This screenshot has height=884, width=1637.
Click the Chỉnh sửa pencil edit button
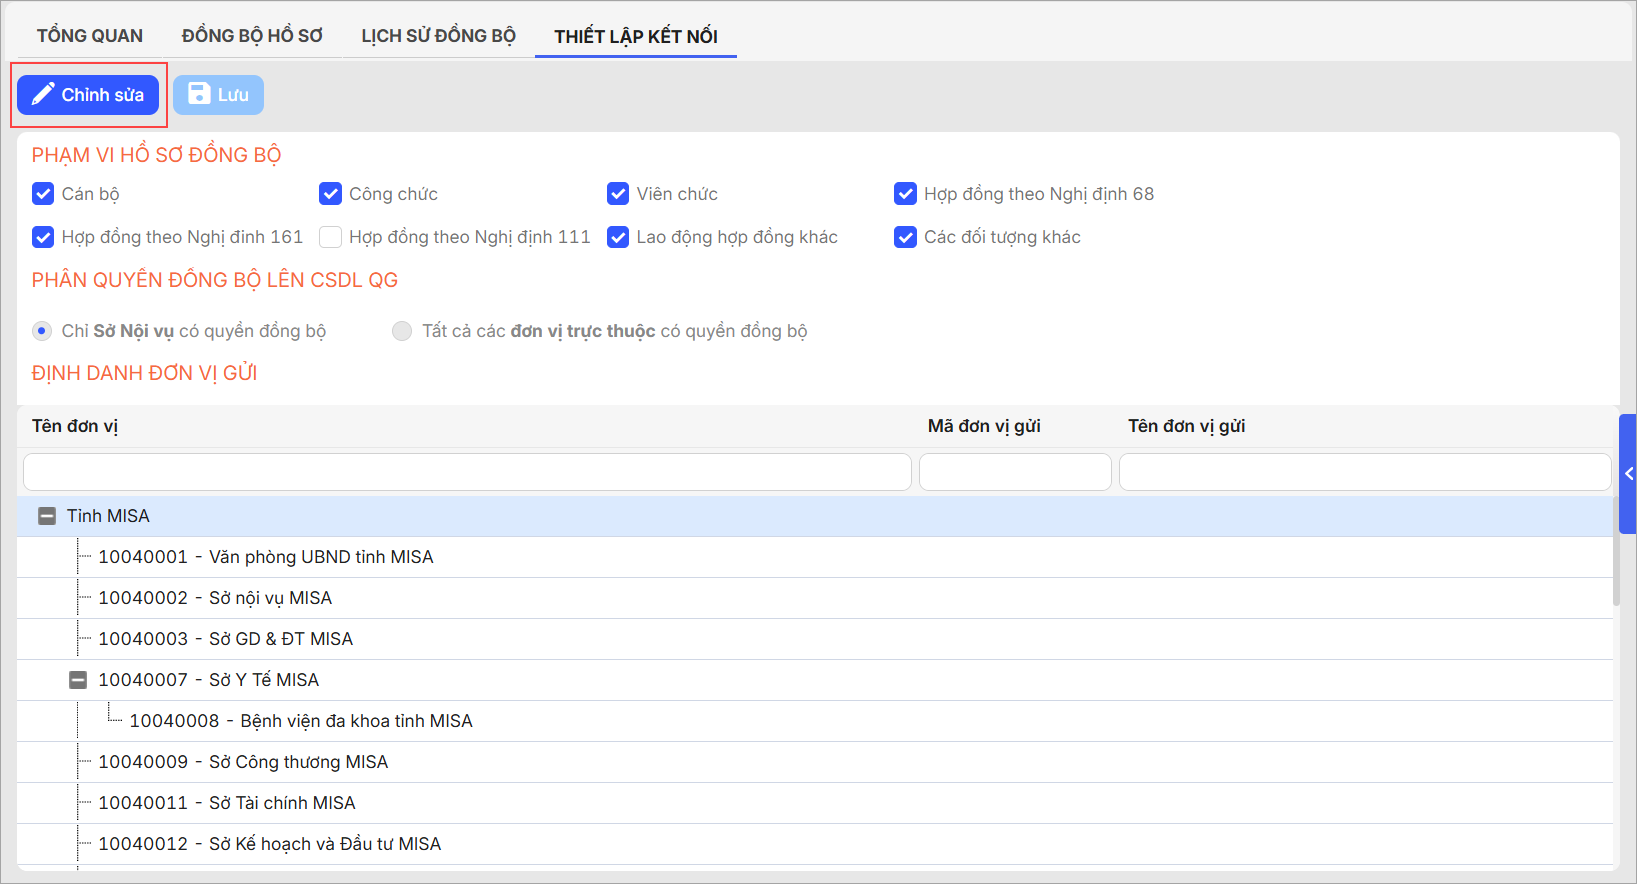pos(88,95)
